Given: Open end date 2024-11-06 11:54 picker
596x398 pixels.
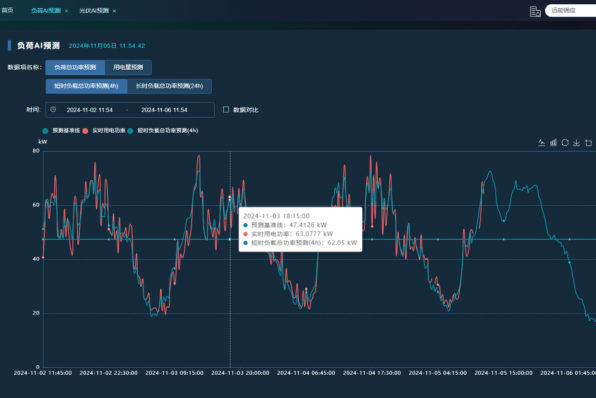Looking at the screenshot, I should pos(164,110).
